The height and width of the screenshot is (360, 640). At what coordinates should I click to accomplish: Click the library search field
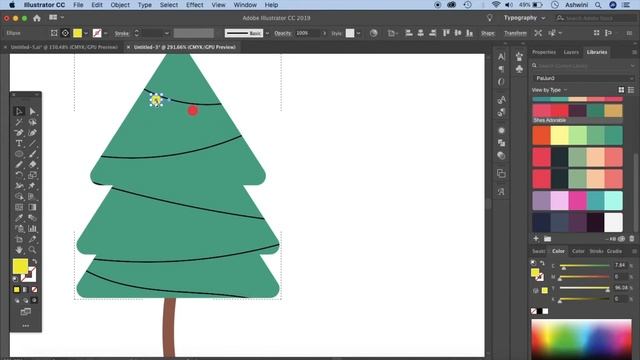[583, 65]
